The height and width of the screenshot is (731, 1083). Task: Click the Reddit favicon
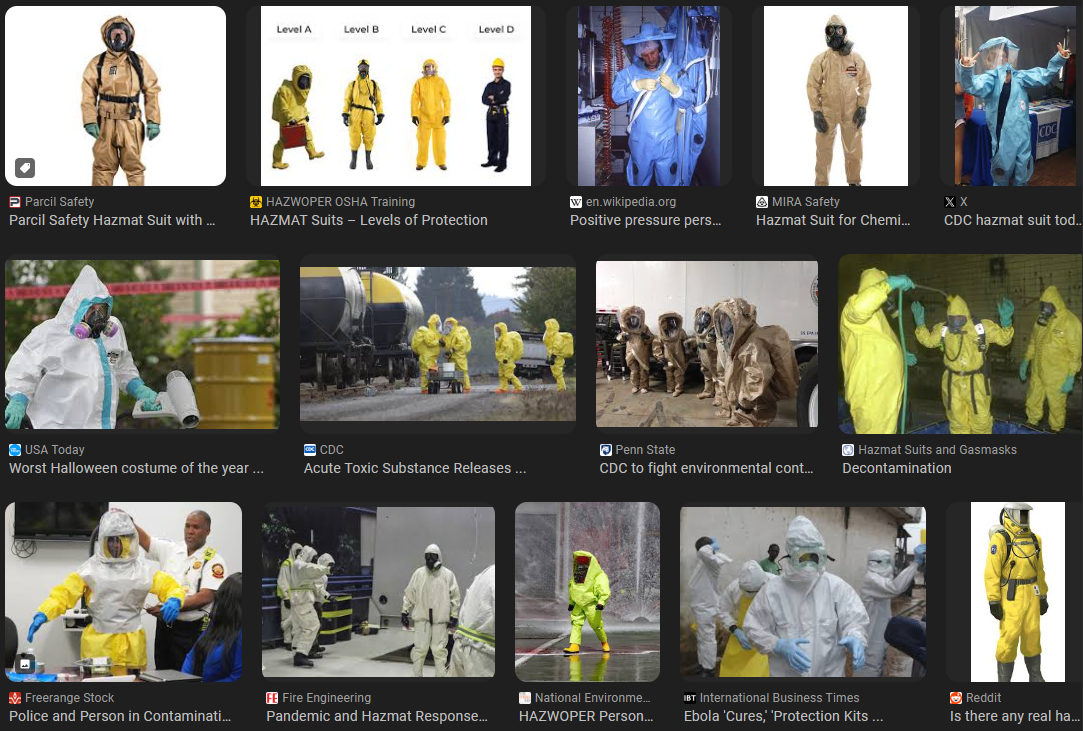[956, 698]
